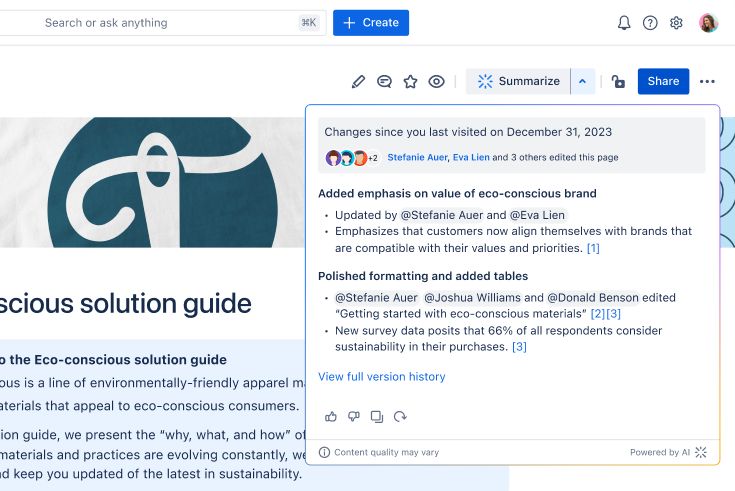Star this page as favorite
735x491 pixels.
tap(410, 82)
